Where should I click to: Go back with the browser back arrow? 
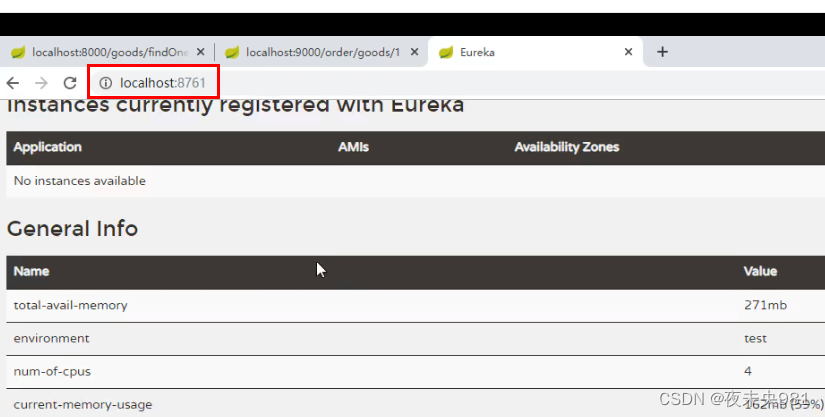tap(13, 83)
